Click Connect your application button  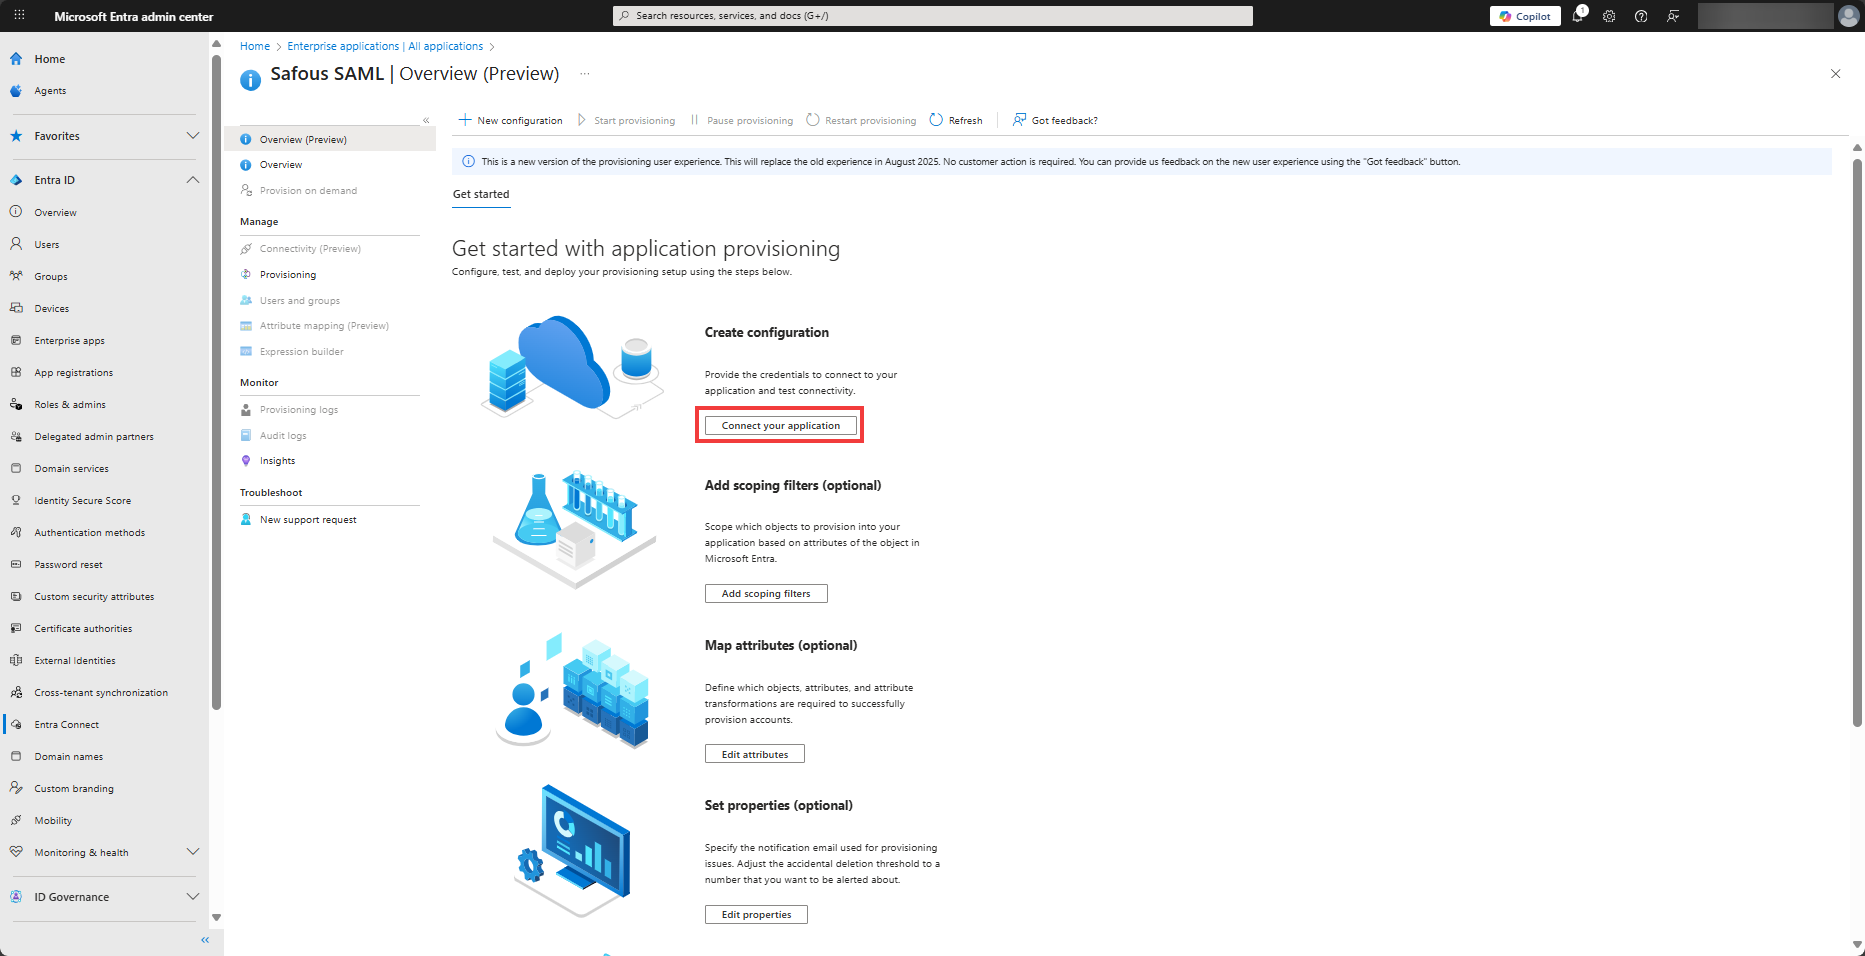pyautogui.click(x=780, y=426)
